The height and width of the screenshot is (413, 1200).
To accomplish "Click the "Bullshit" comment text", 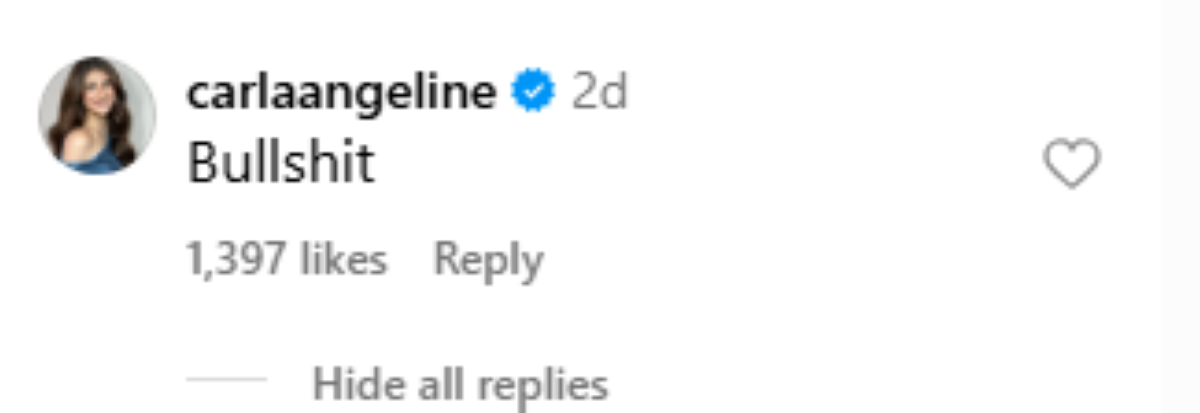I will tap(281, 164).
